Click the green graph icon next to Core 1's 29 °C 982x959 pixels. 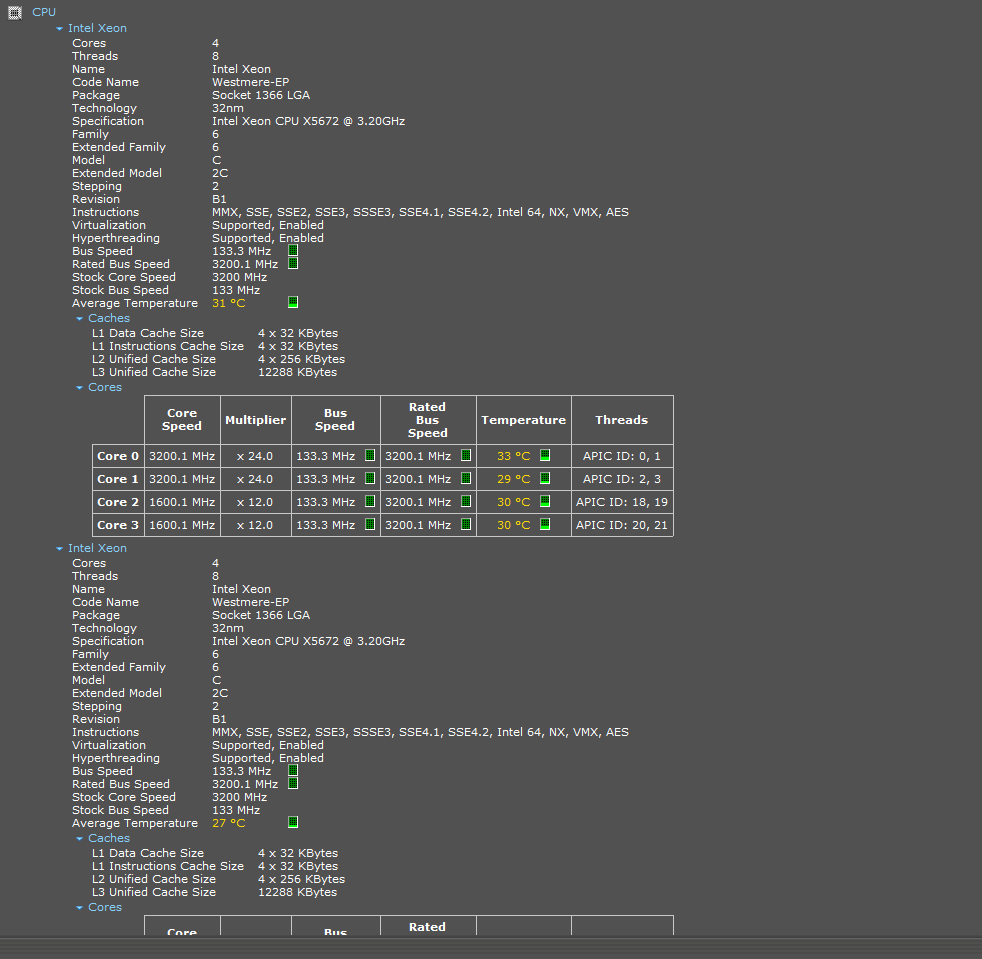click(x=545, y=479)
